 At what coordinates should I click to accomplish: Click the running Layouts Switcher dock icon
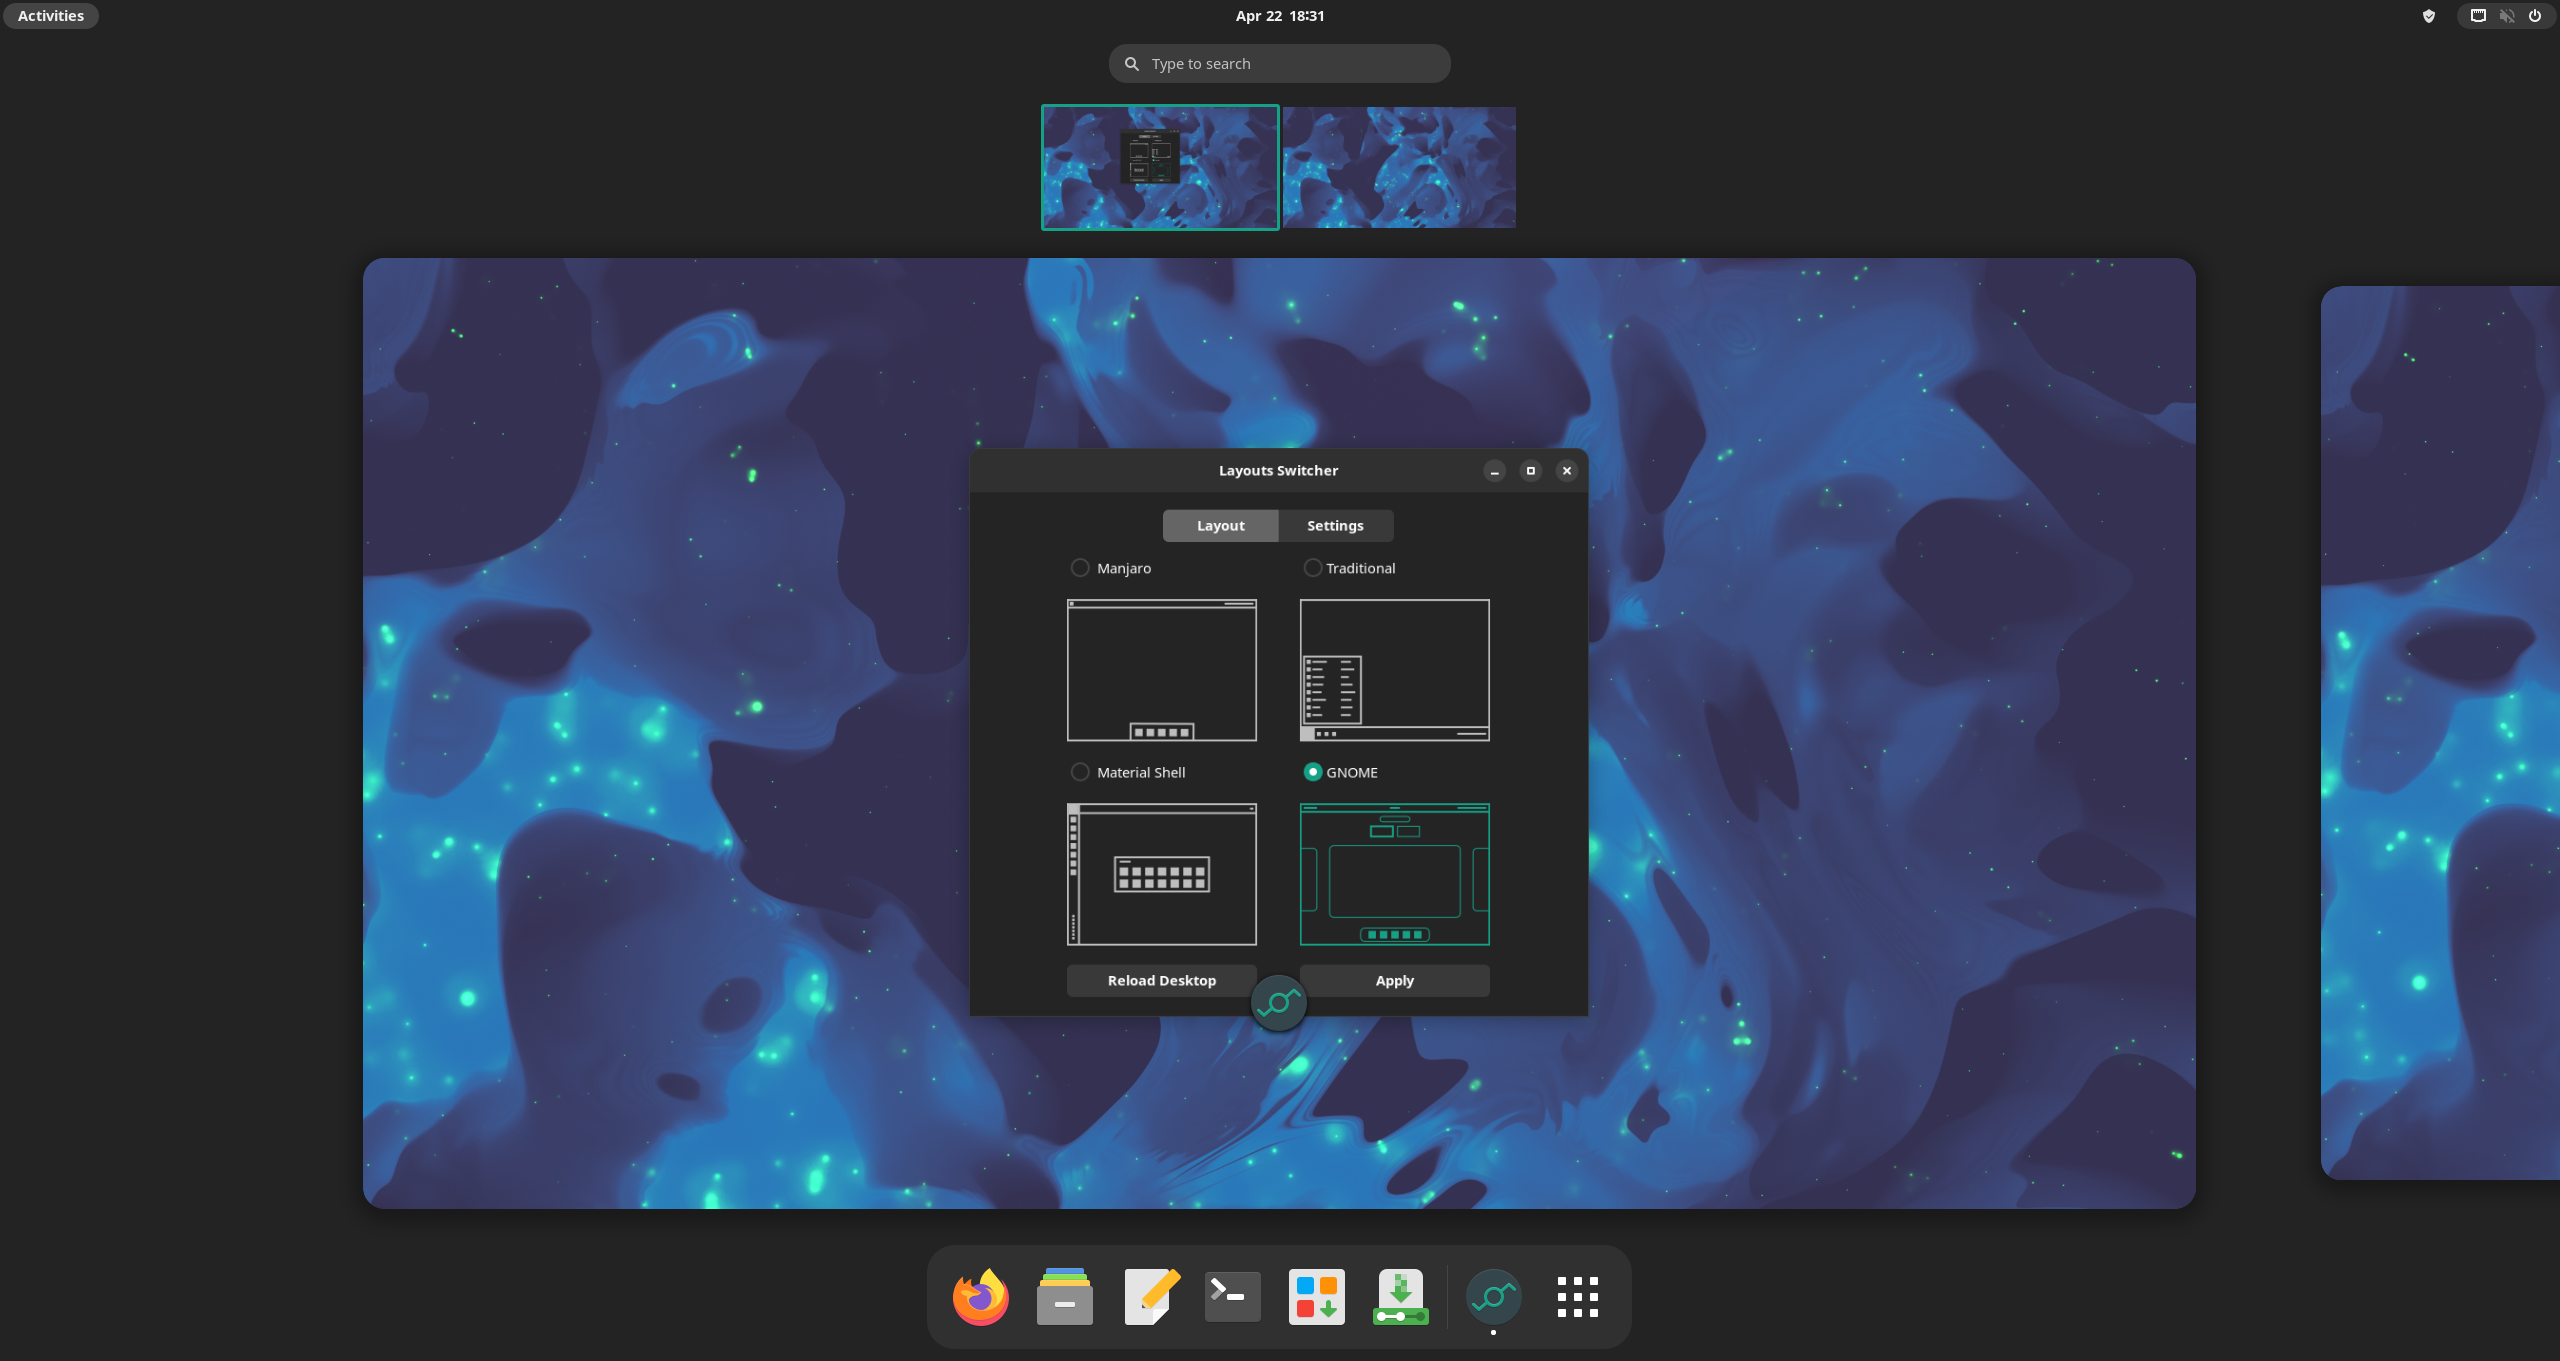(x=1493, y=1296)
